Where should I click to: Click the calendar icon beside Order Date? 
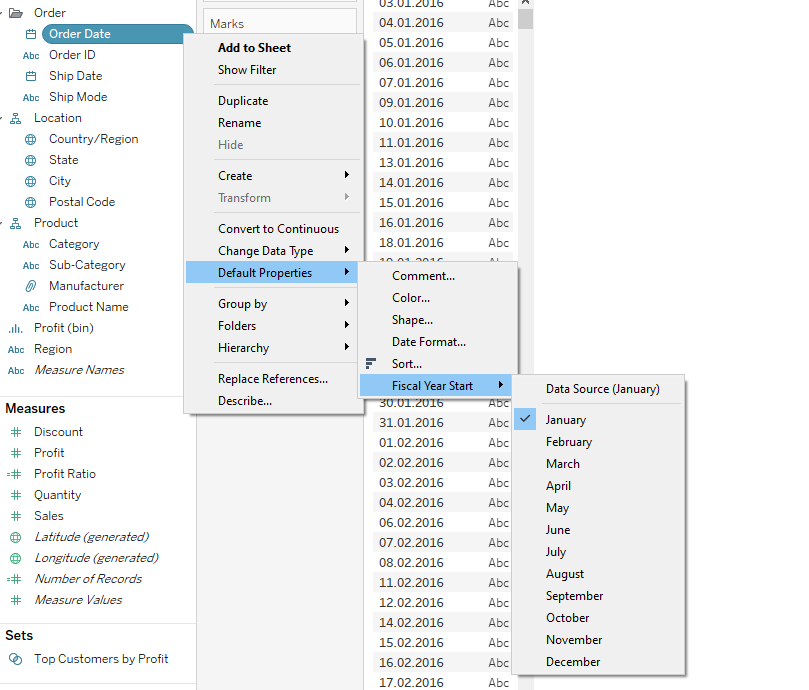tap(31, 34)
